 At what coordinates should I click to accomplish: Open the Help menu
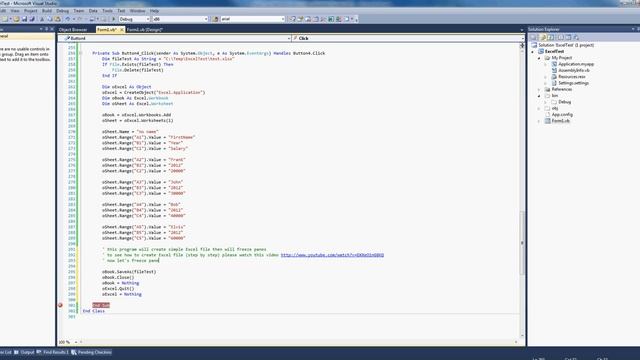coord(154,11)
